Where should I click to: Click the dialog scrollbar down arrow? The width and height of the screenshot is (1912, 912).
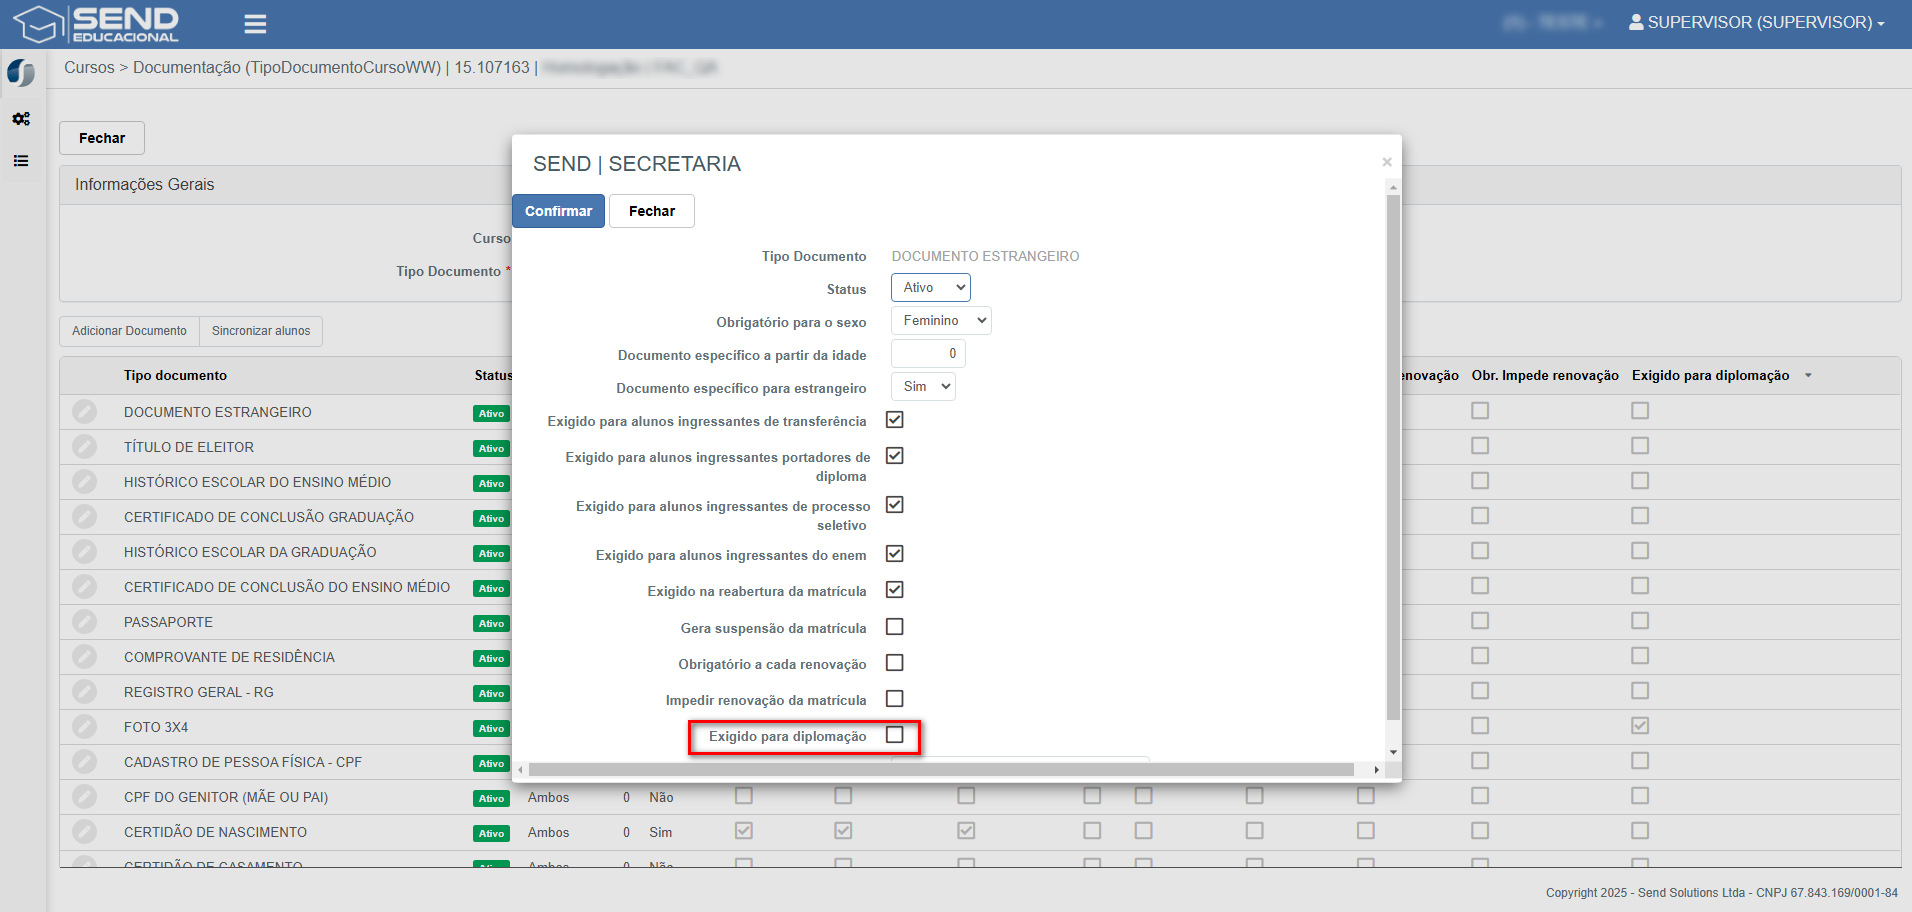[1393, 752]
